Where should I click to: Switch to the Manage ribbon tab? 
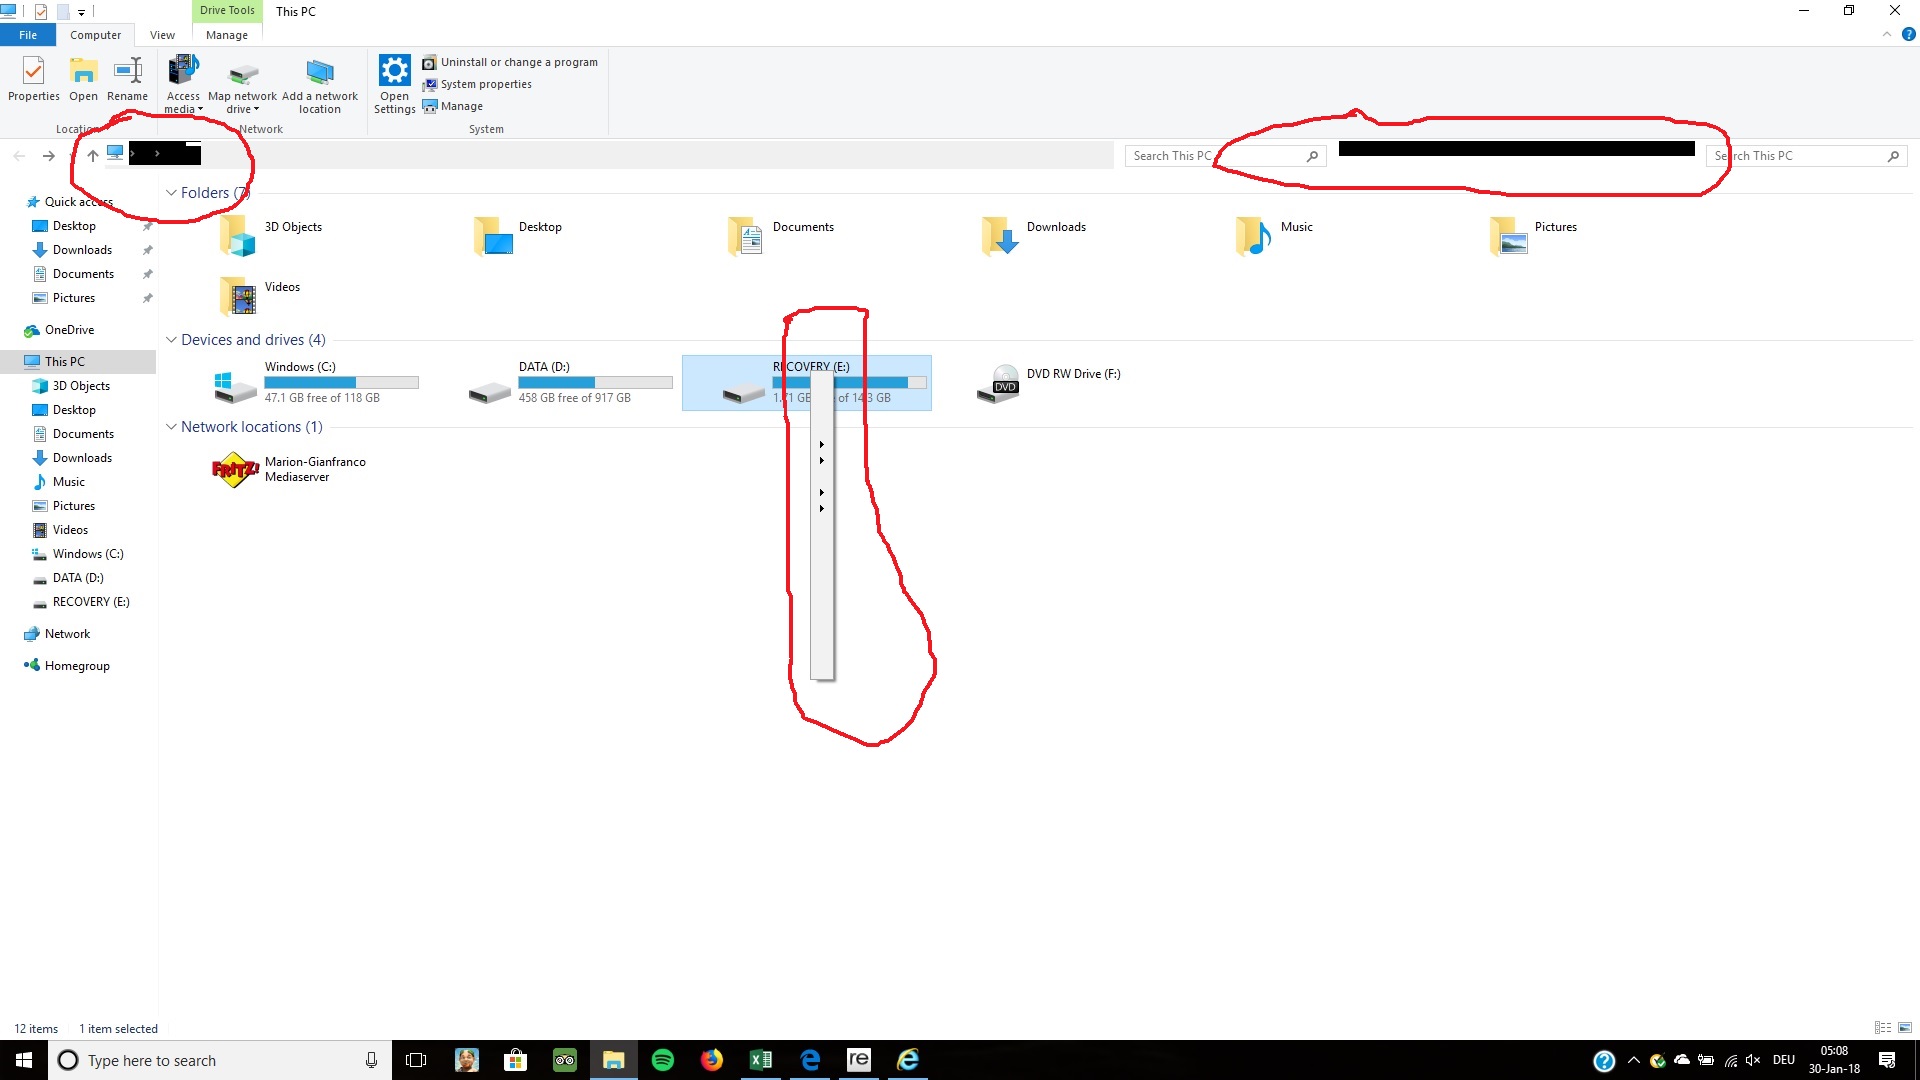coord(227,35)
